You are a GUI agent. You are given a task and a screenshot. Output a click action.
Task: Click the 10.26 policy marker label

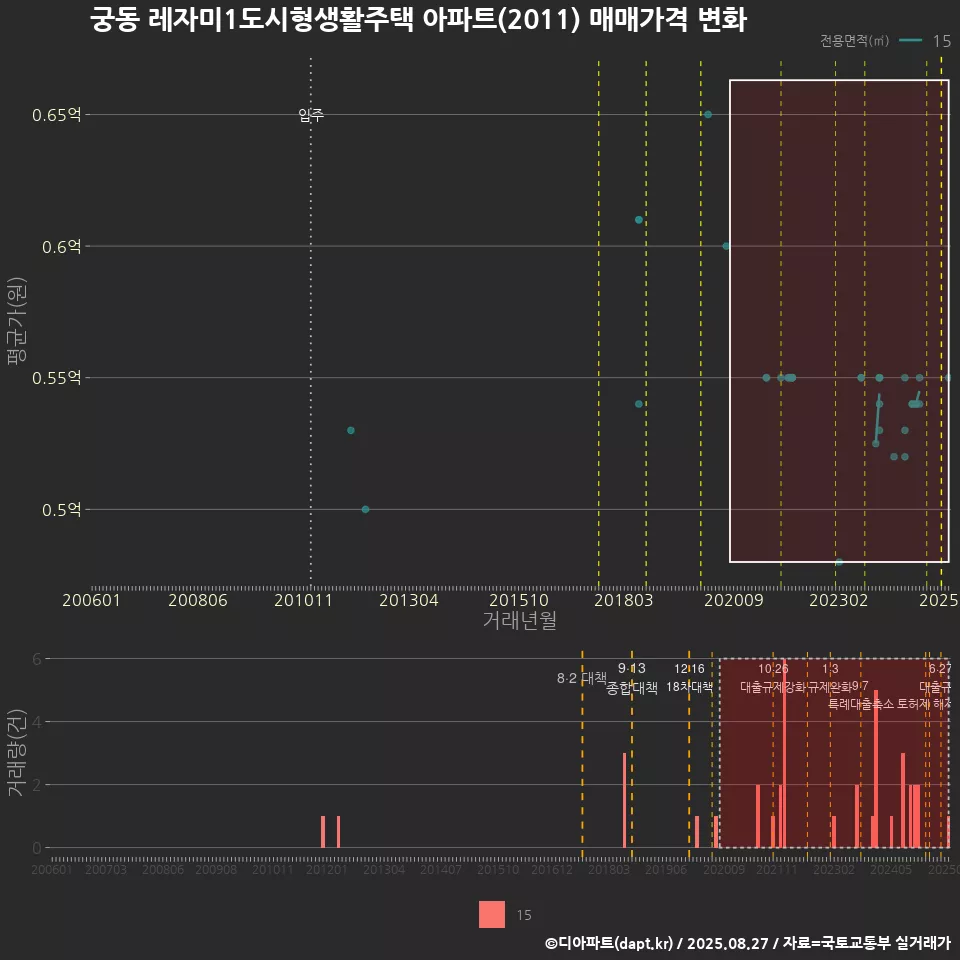click(773, 668)
